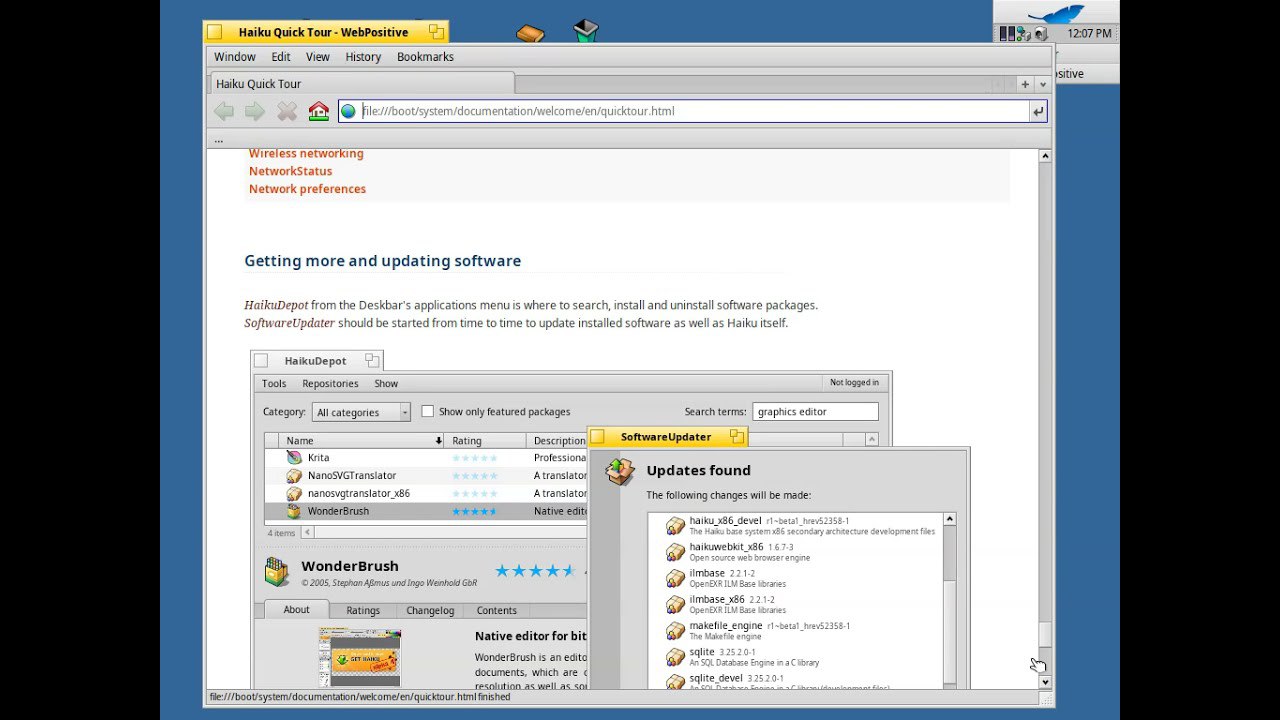Screen dimensions: 1280x720
Task: Open Repositories menu in HaikuDepot picture
Action: pos(330,383)
